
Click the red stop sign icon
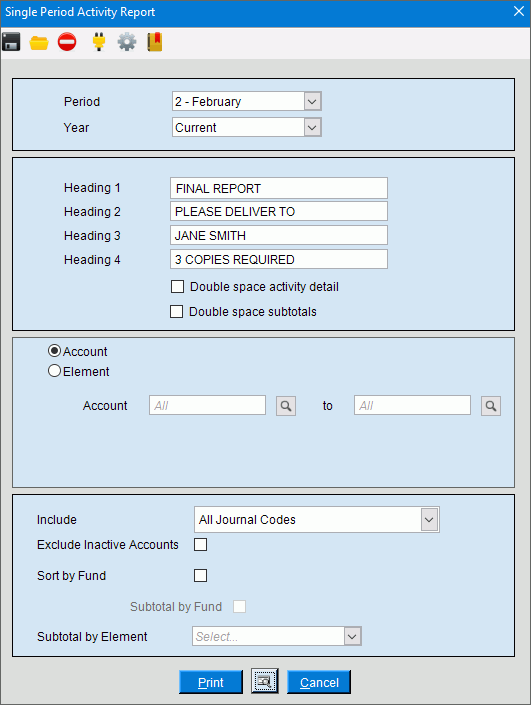coord(67,42)
